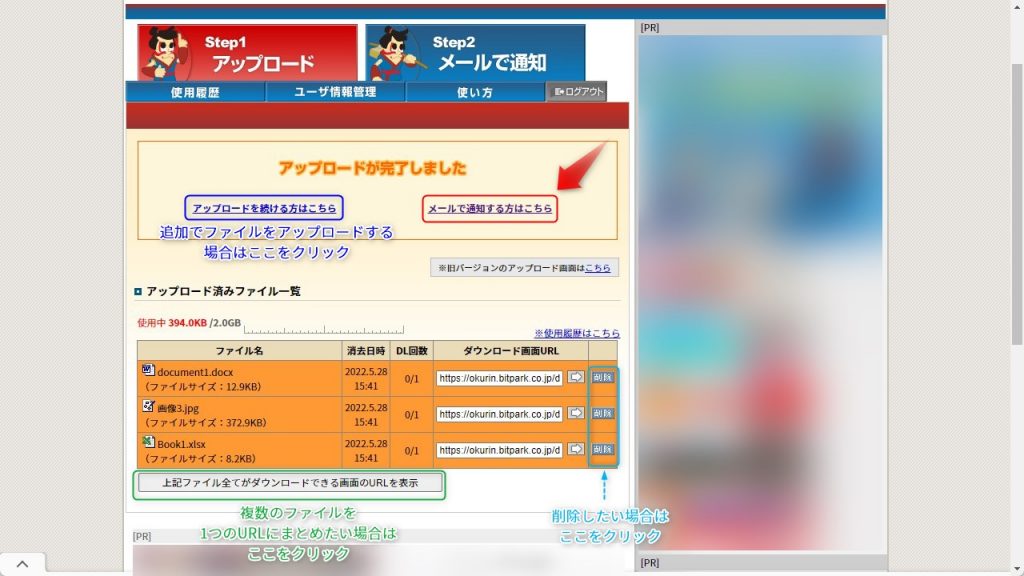The height and width of the screenshot is (576, 1024).
Task: Click the アップロード済みファイル一覧 heading
Action: tap(223, 291)
